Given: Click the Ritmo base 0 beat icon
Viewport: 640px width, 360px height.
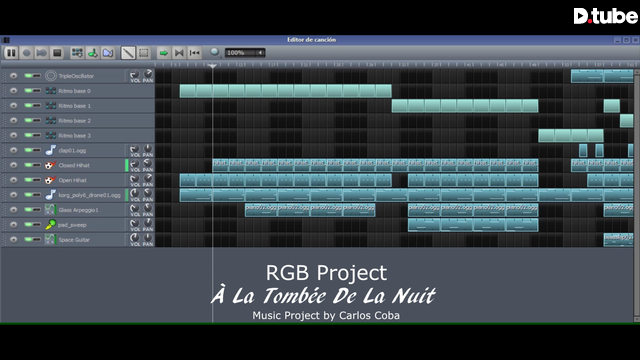Looking at the screenshot, I should pos(51,91).
